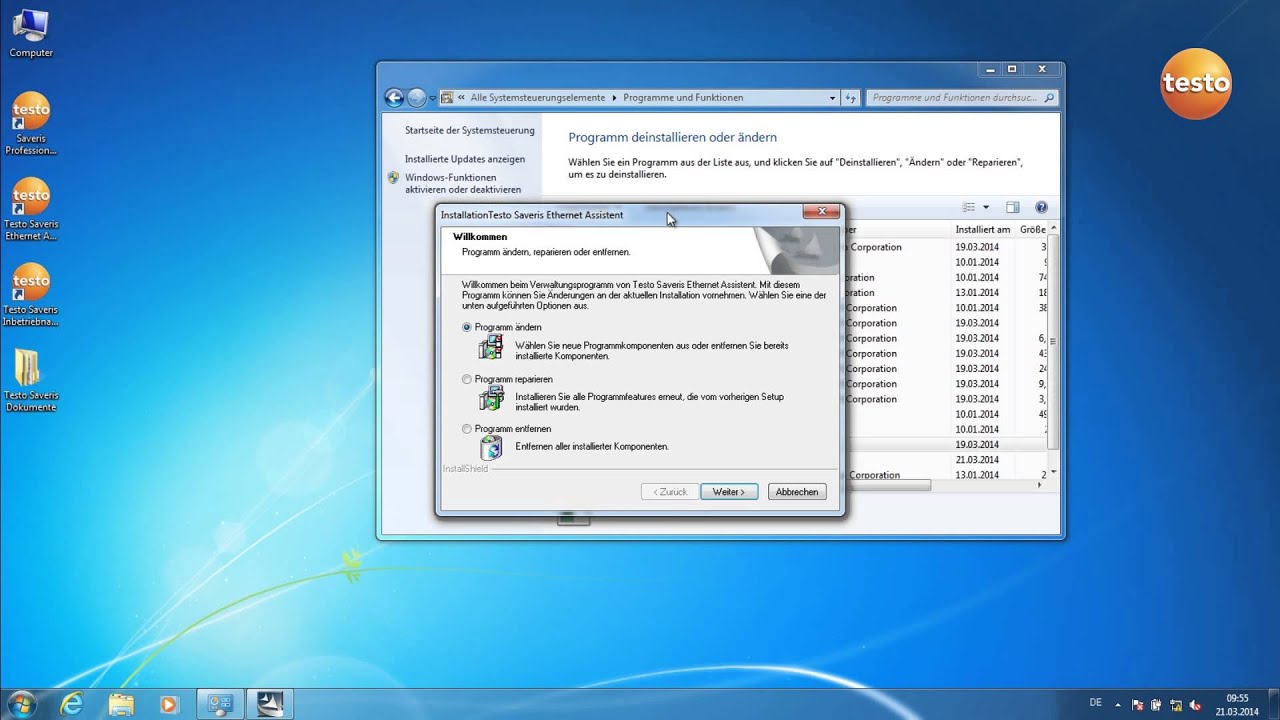
Task: Toggle the preview pane icon in the toolbar
Action: (x=1012, y=207)
